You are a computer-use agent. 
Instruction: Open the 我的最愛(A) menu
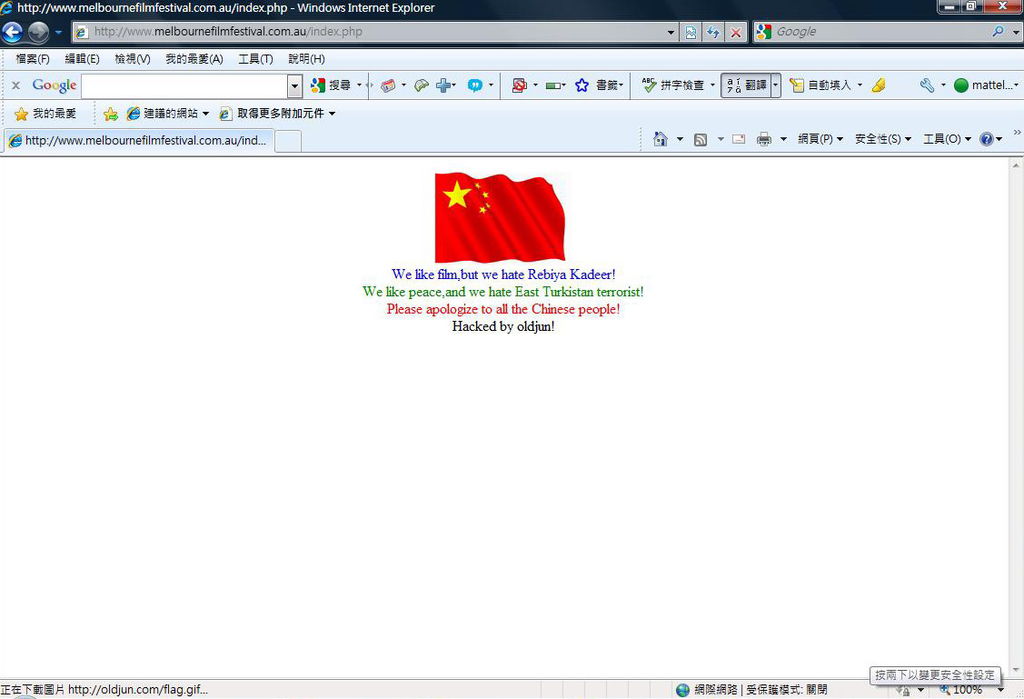point(194,59)
